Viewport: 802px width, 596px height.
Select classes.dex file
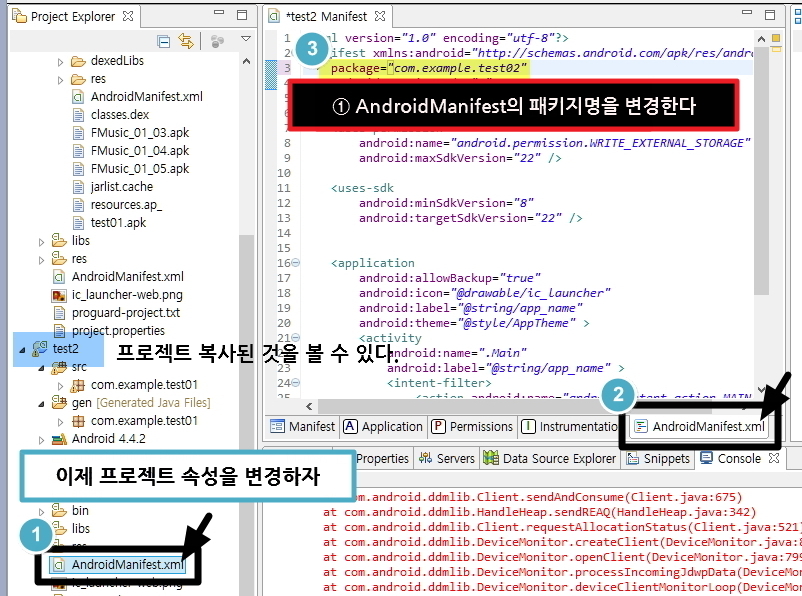(x=120, y=115)
